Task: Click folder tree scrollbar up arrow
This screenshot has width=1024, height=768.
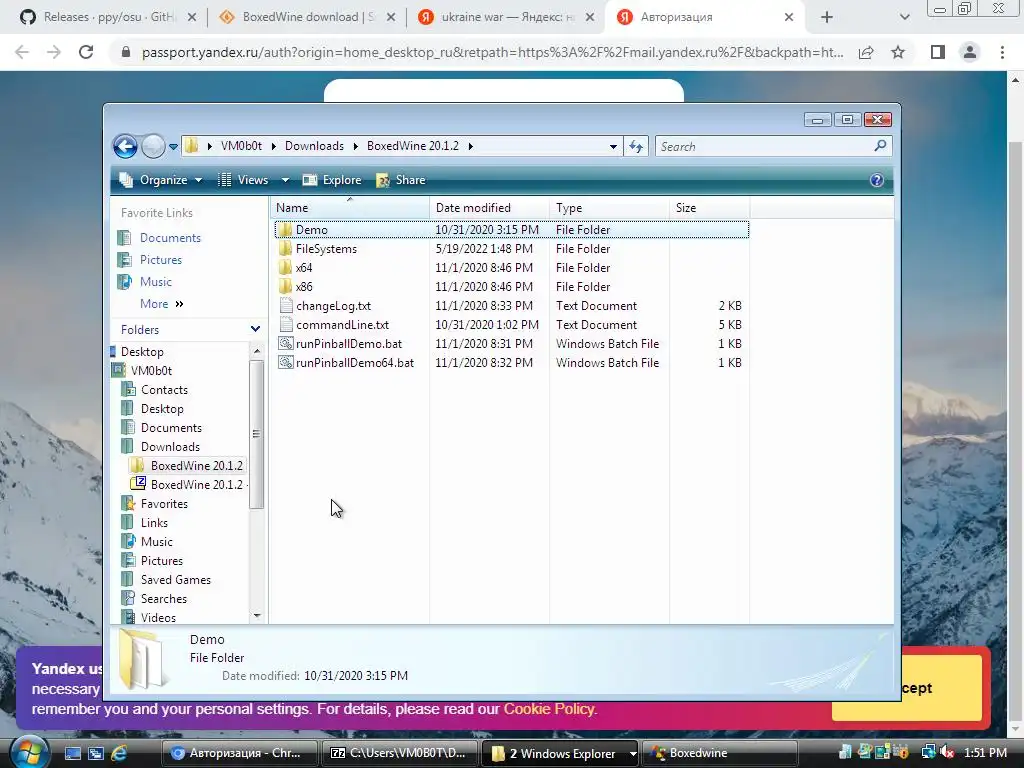Action: [257, 351]
